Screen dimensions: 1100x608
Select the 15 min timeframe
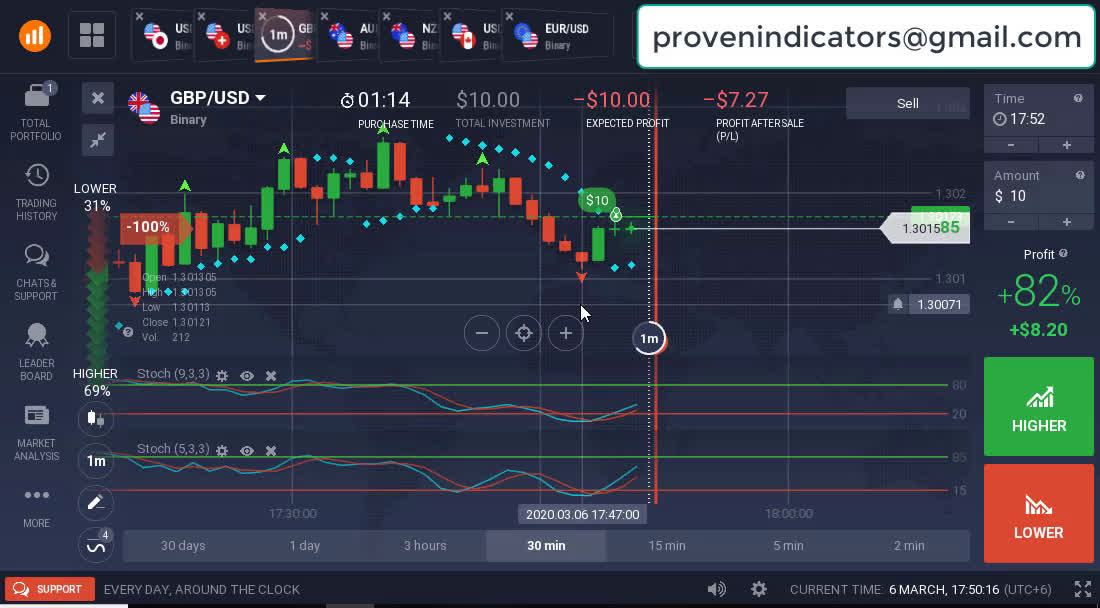pos(666,545)
